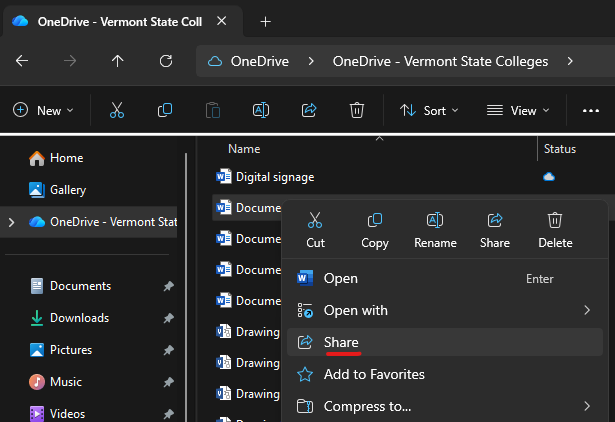The width and height of the screenshot is (615, 422).
Task: Click the Rename icon in the toolbar
Action: tap(261, 110)
